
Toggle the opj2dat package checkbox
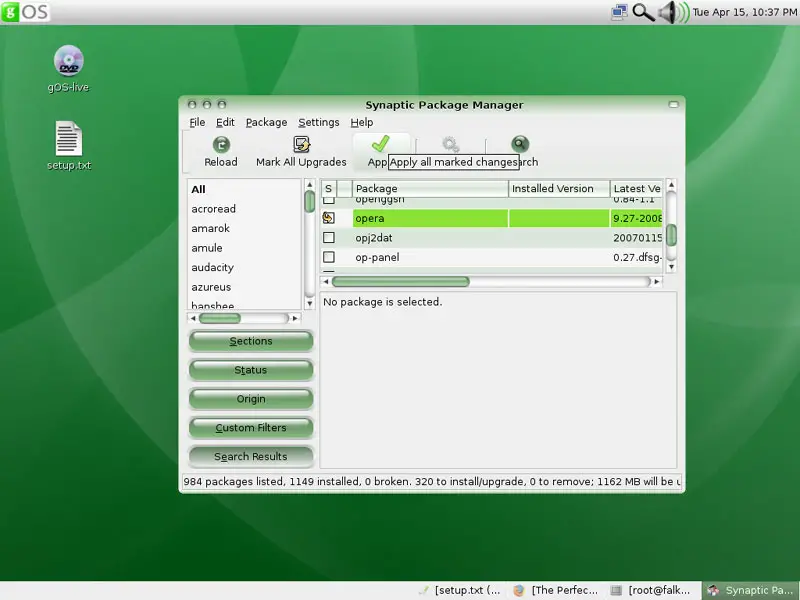pos(329,238)
